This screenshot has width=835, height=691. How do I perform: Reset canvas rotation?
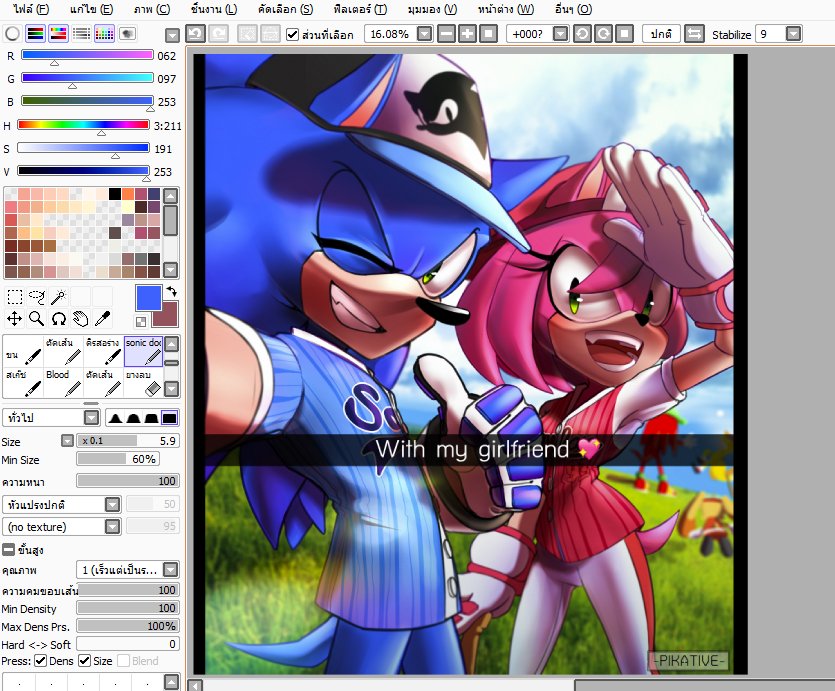tap(624, 34)
